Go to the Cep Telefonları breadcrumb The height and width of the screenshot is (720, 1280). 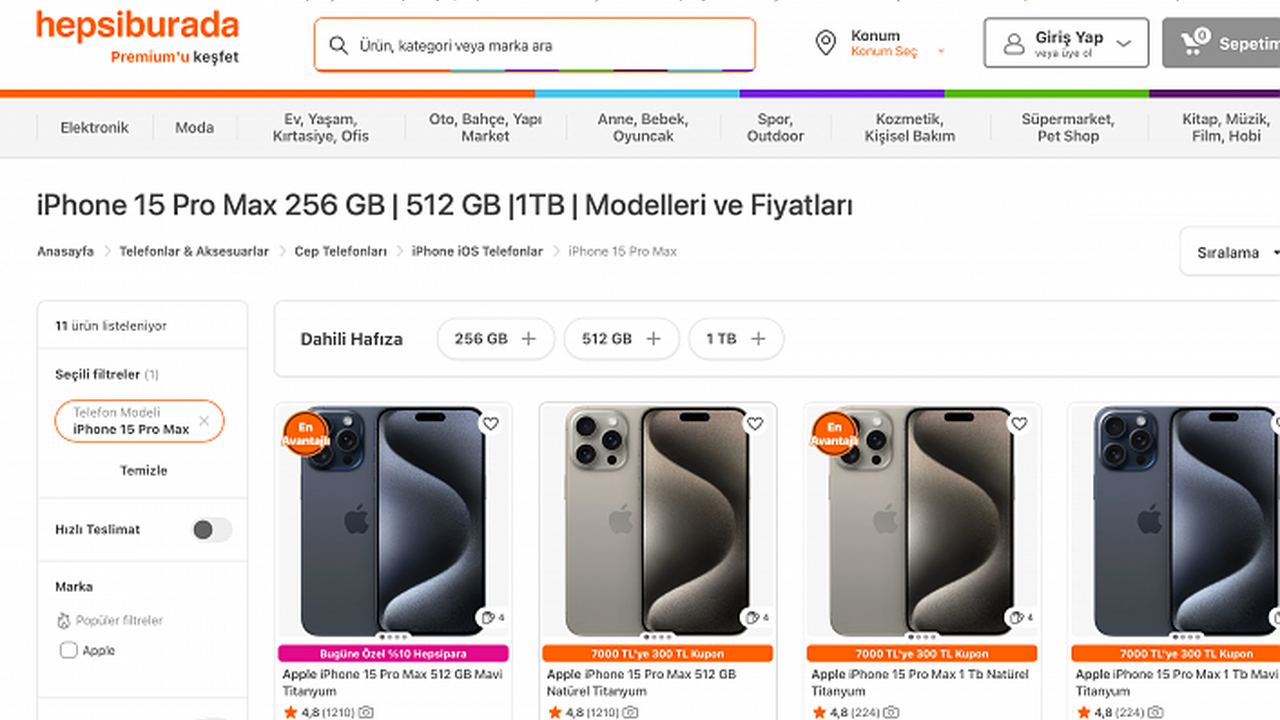pos(340,252)
